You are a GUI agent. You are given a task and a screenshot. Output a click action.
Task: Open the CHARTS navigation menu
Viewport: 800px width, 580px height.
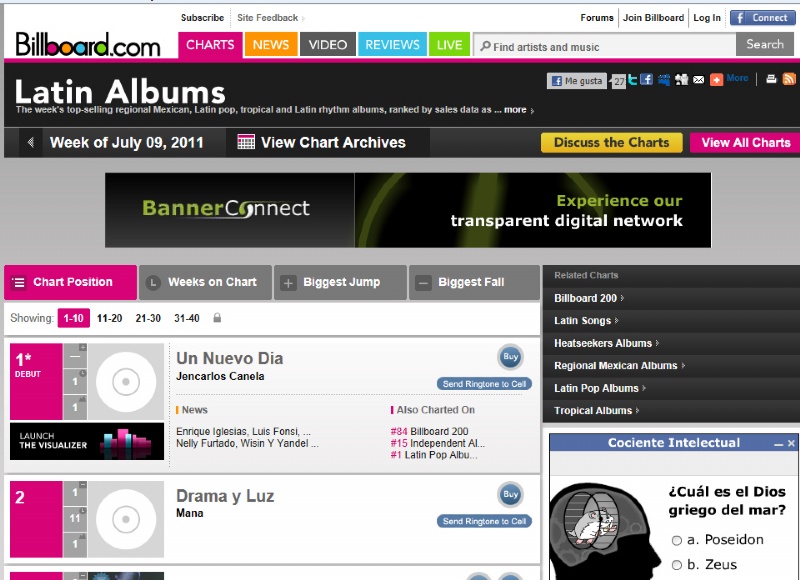210,45
